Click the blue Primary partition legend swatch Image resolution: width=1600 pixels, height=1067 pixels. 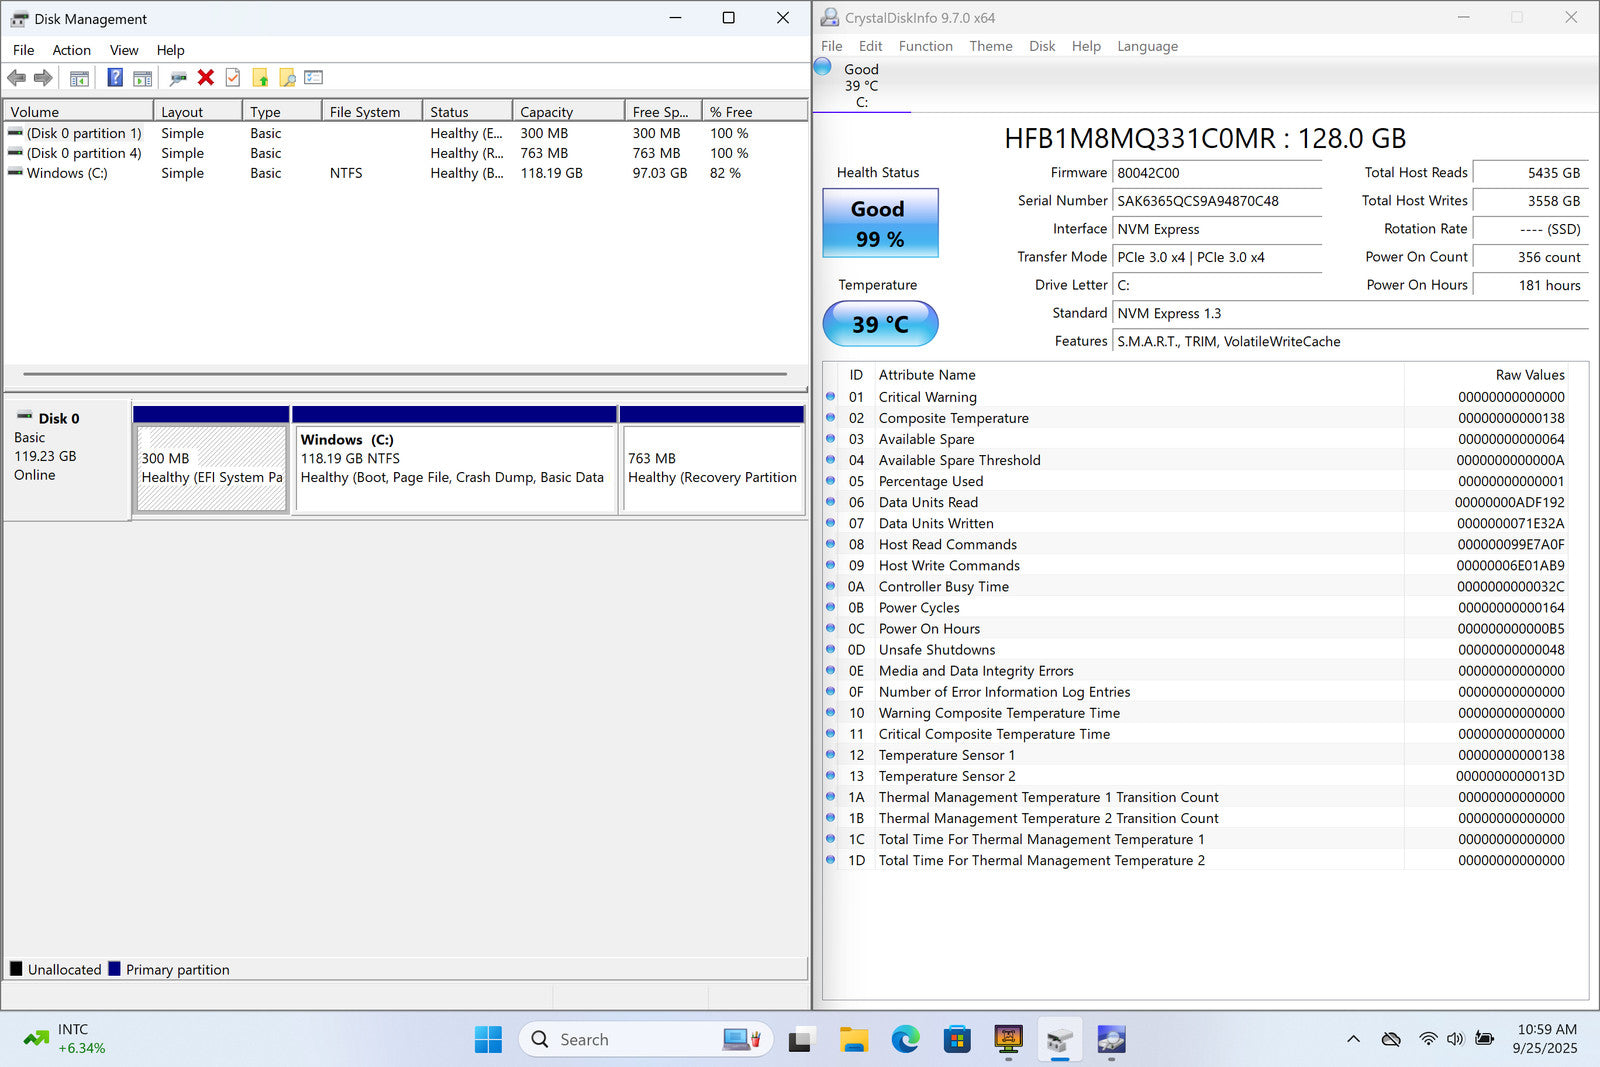(x=115, y=969)
